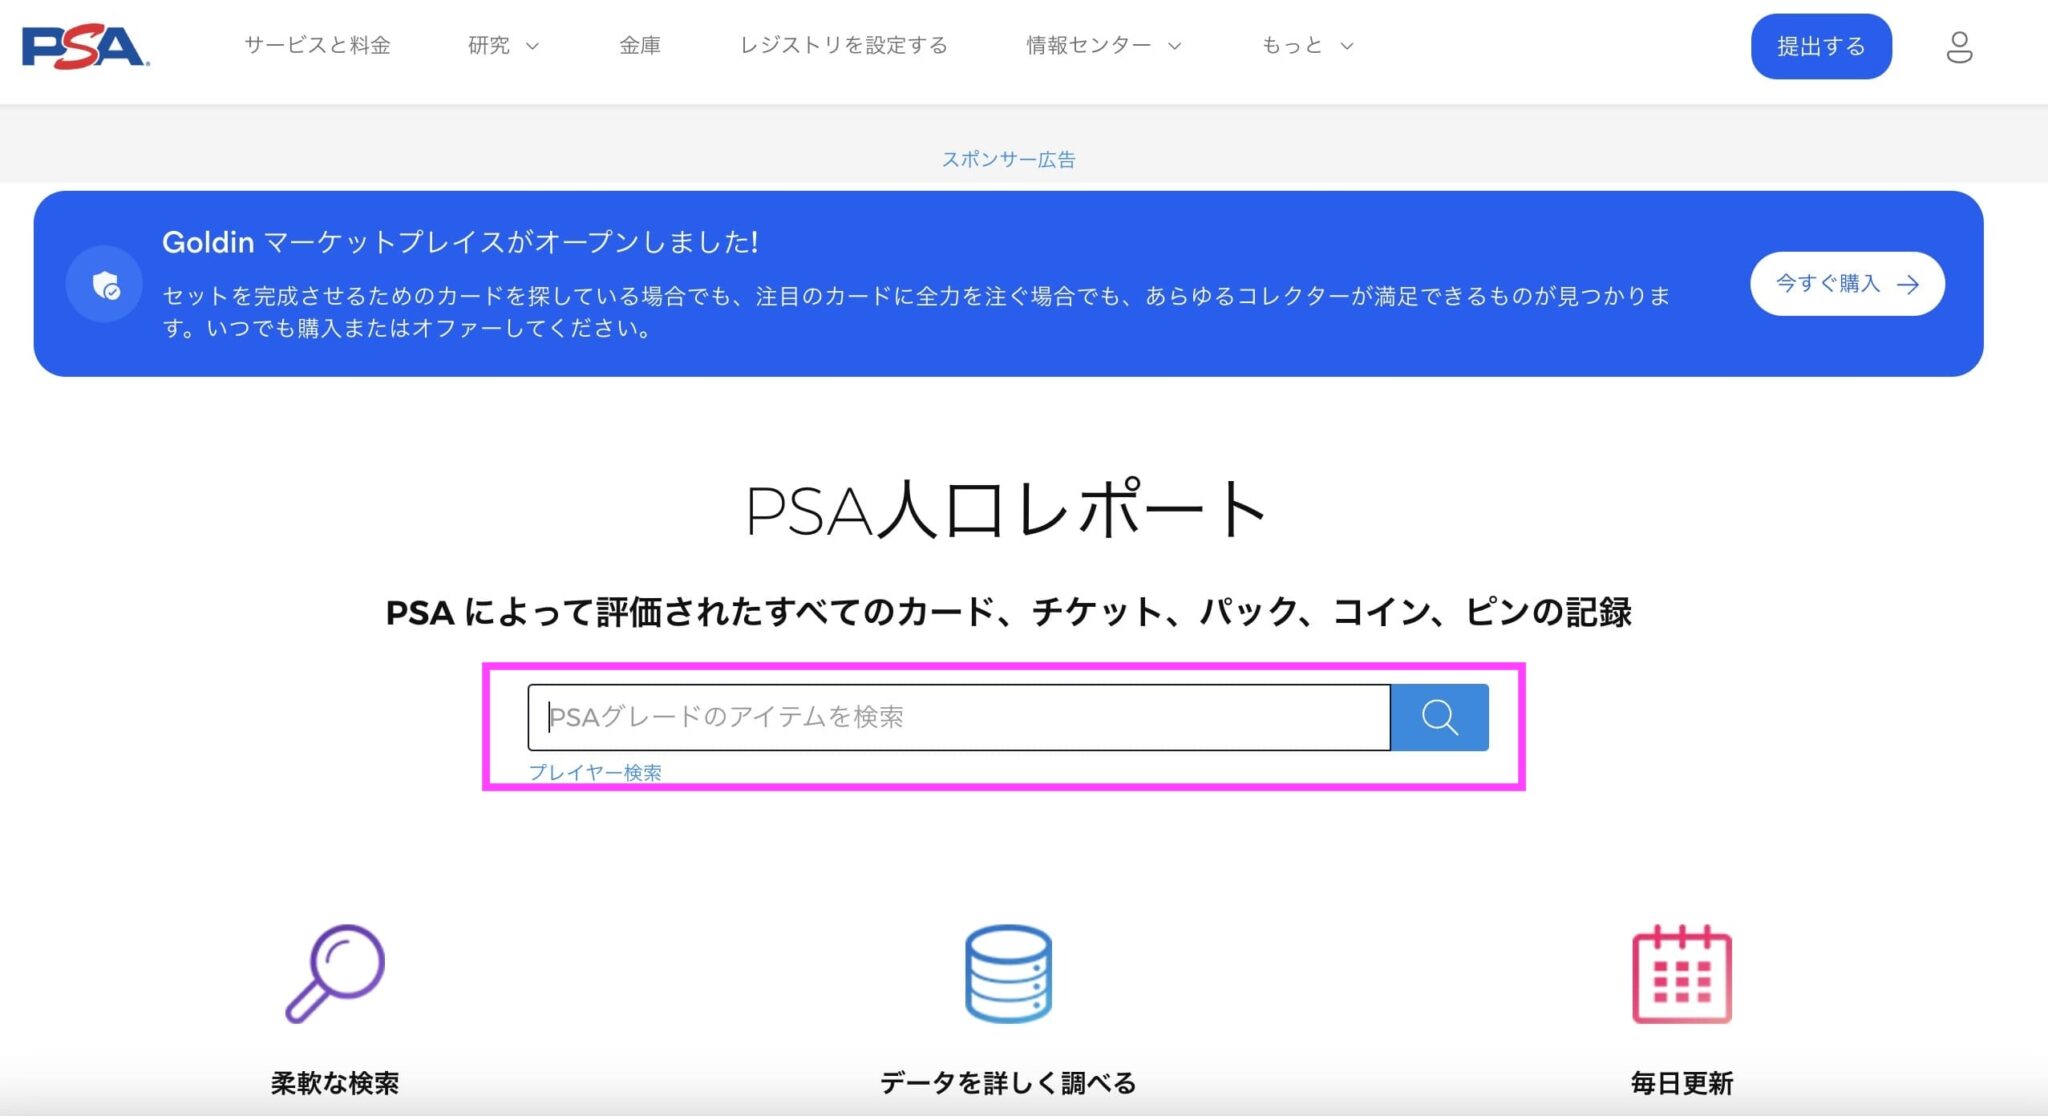Open the 金庫 menu item
This screenshot has width=2048, height=1116.
pos(641,45)
